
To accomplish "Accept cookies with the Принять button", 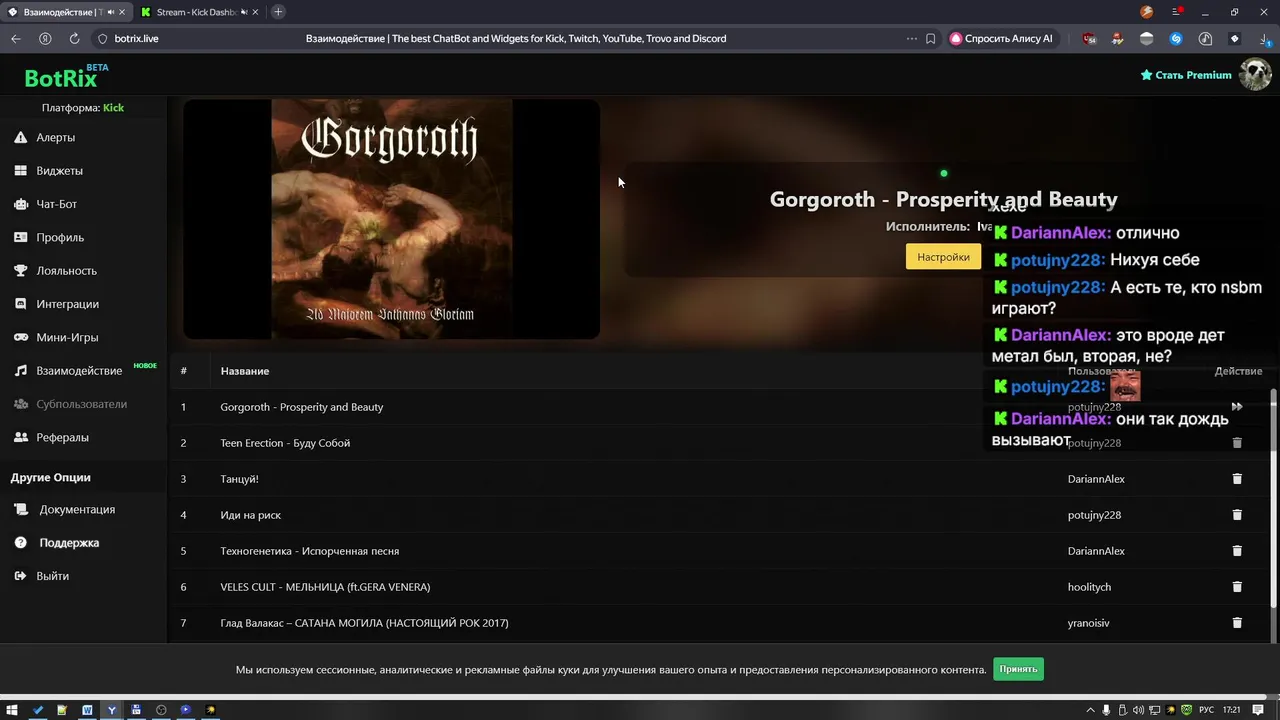I will [1018, 669].
